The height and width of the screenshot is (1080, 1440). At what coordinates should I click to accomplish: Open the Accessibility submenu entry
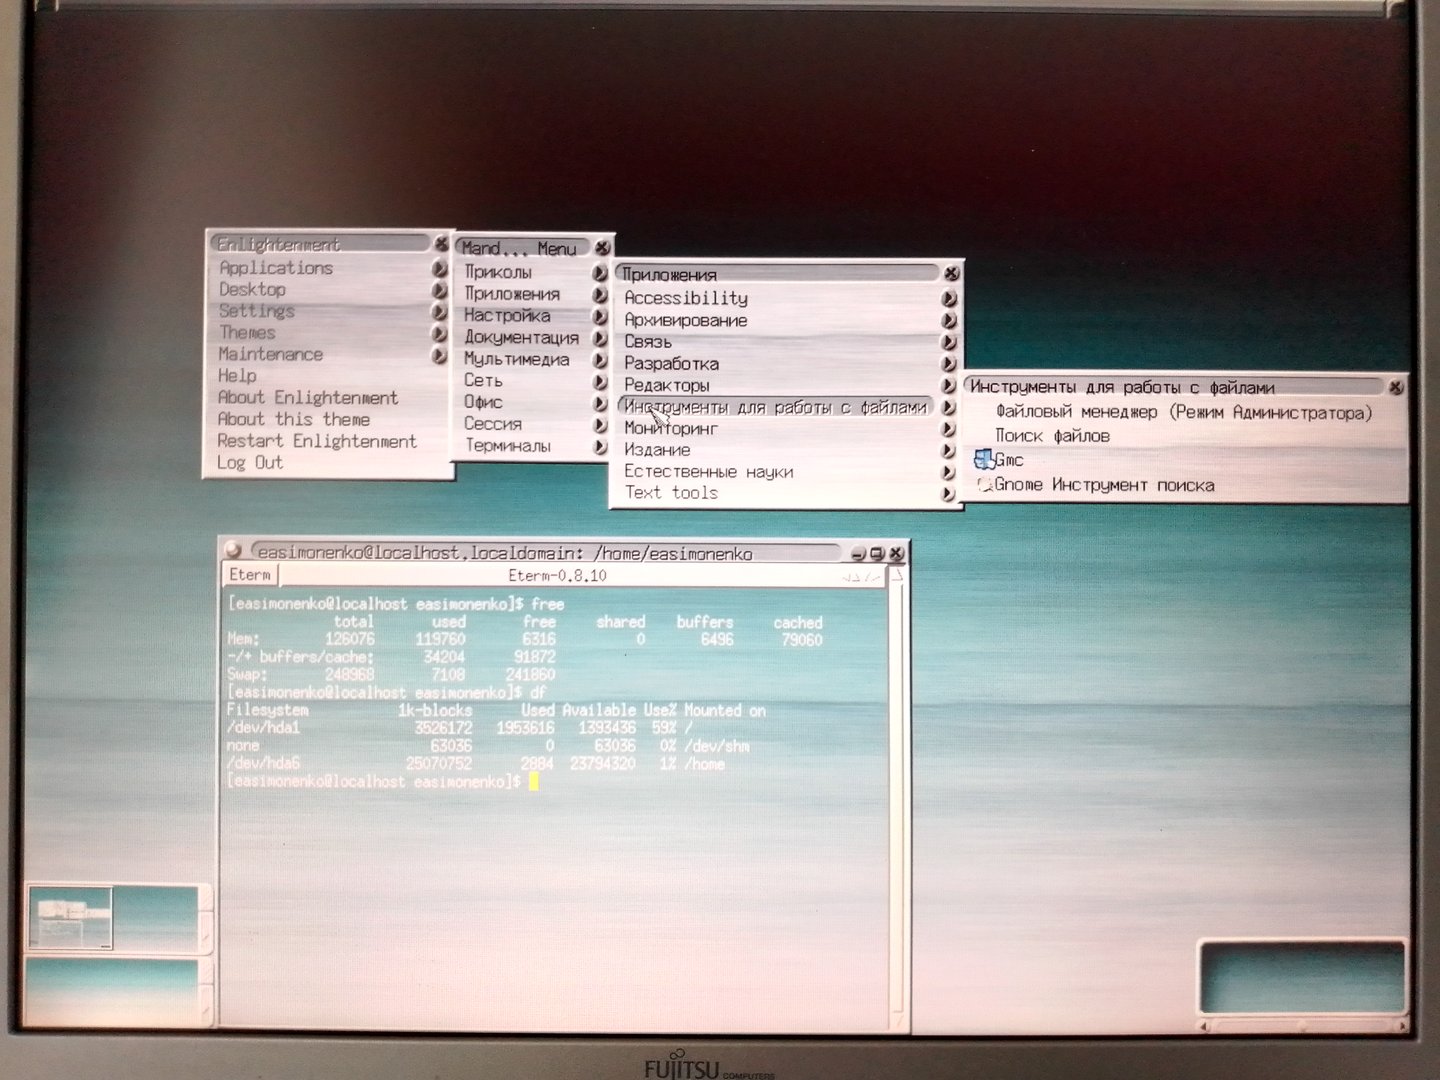click(x=686, y=298)
